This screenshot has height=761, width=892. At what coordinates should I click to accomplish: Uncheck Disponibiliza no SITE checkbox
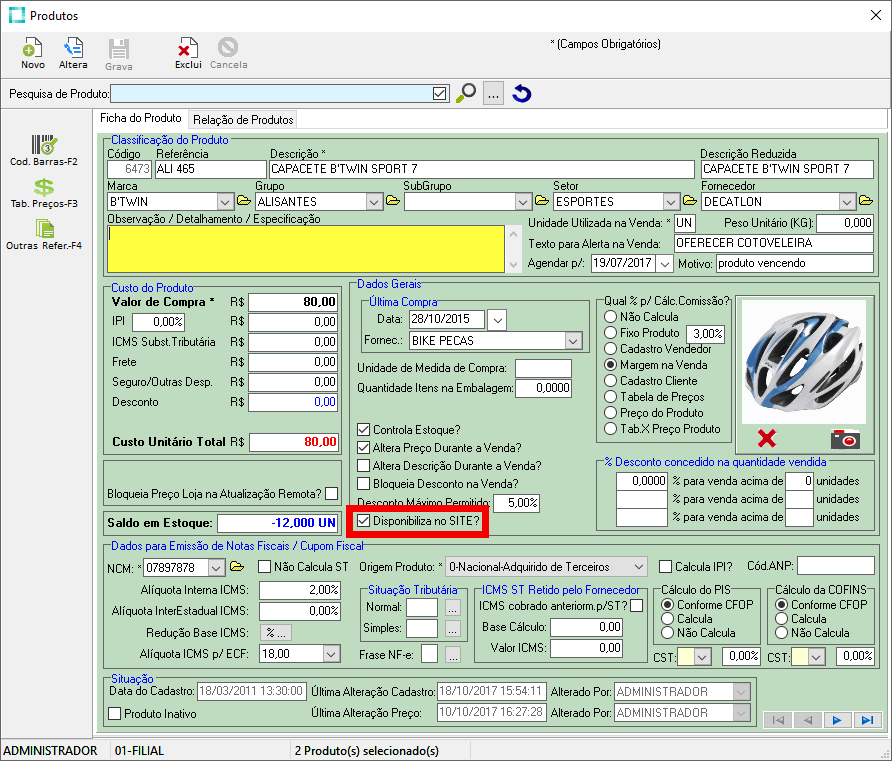364,521
